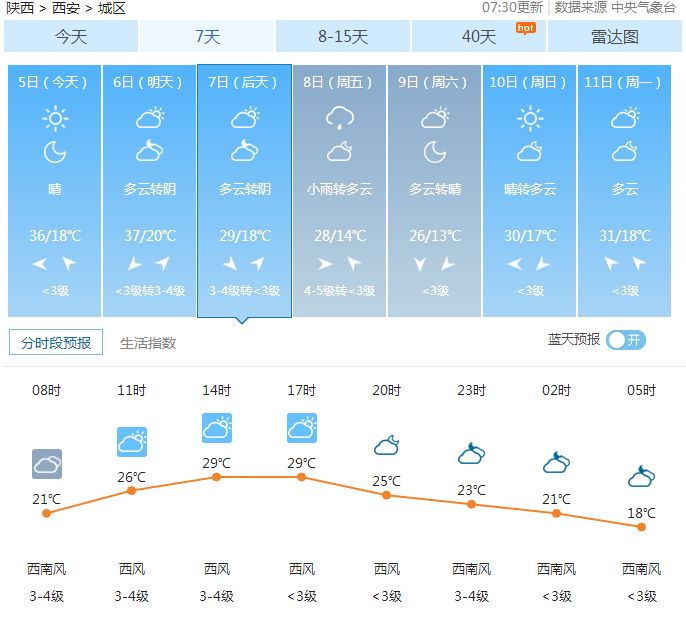The height and width of the screenshot is (617, 686).
Task: Click the cloudy moon night icon for 8日
Action: pos(340,151)
